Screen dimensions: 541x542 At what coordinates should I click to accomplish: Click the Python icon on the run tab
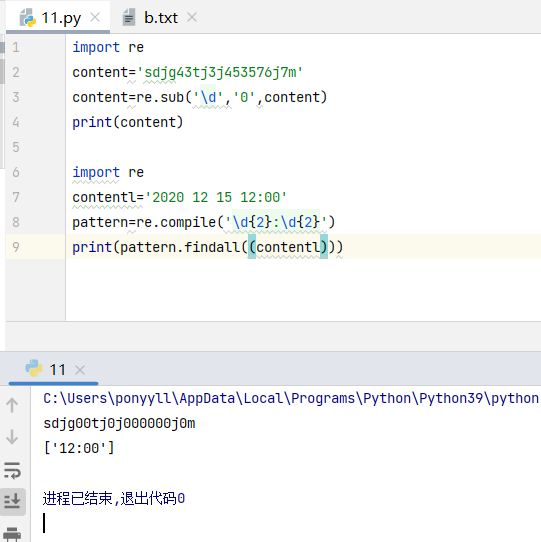[34, 368]
